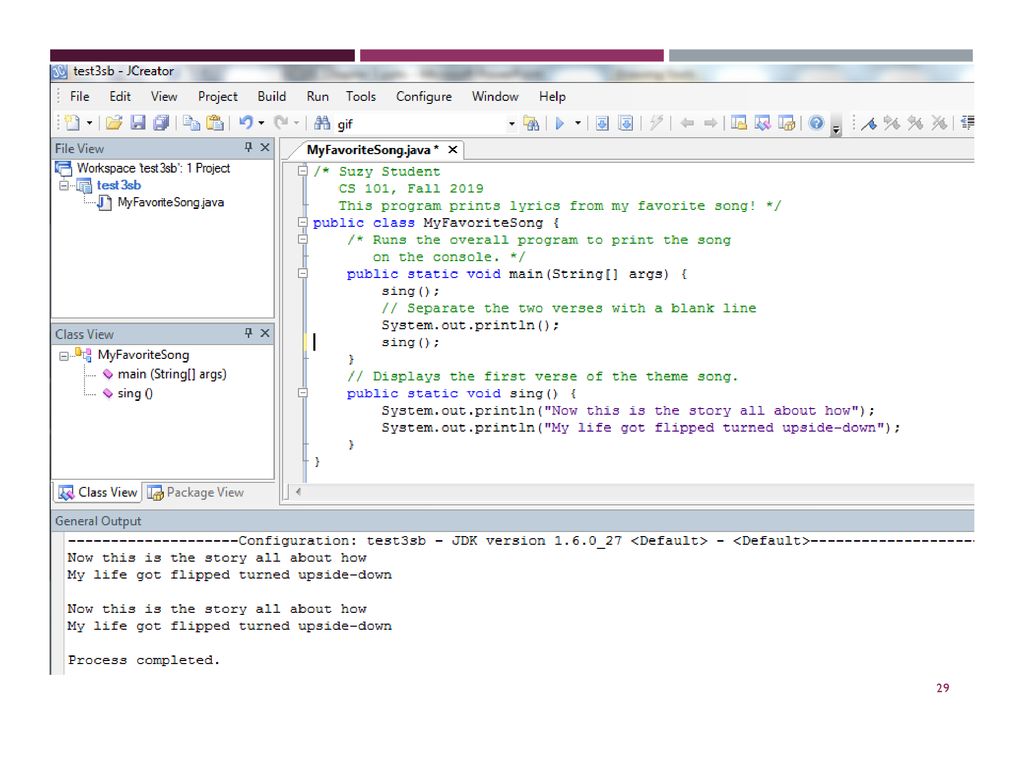
Task: Open the File menu
Action: [x=80, y=97]
